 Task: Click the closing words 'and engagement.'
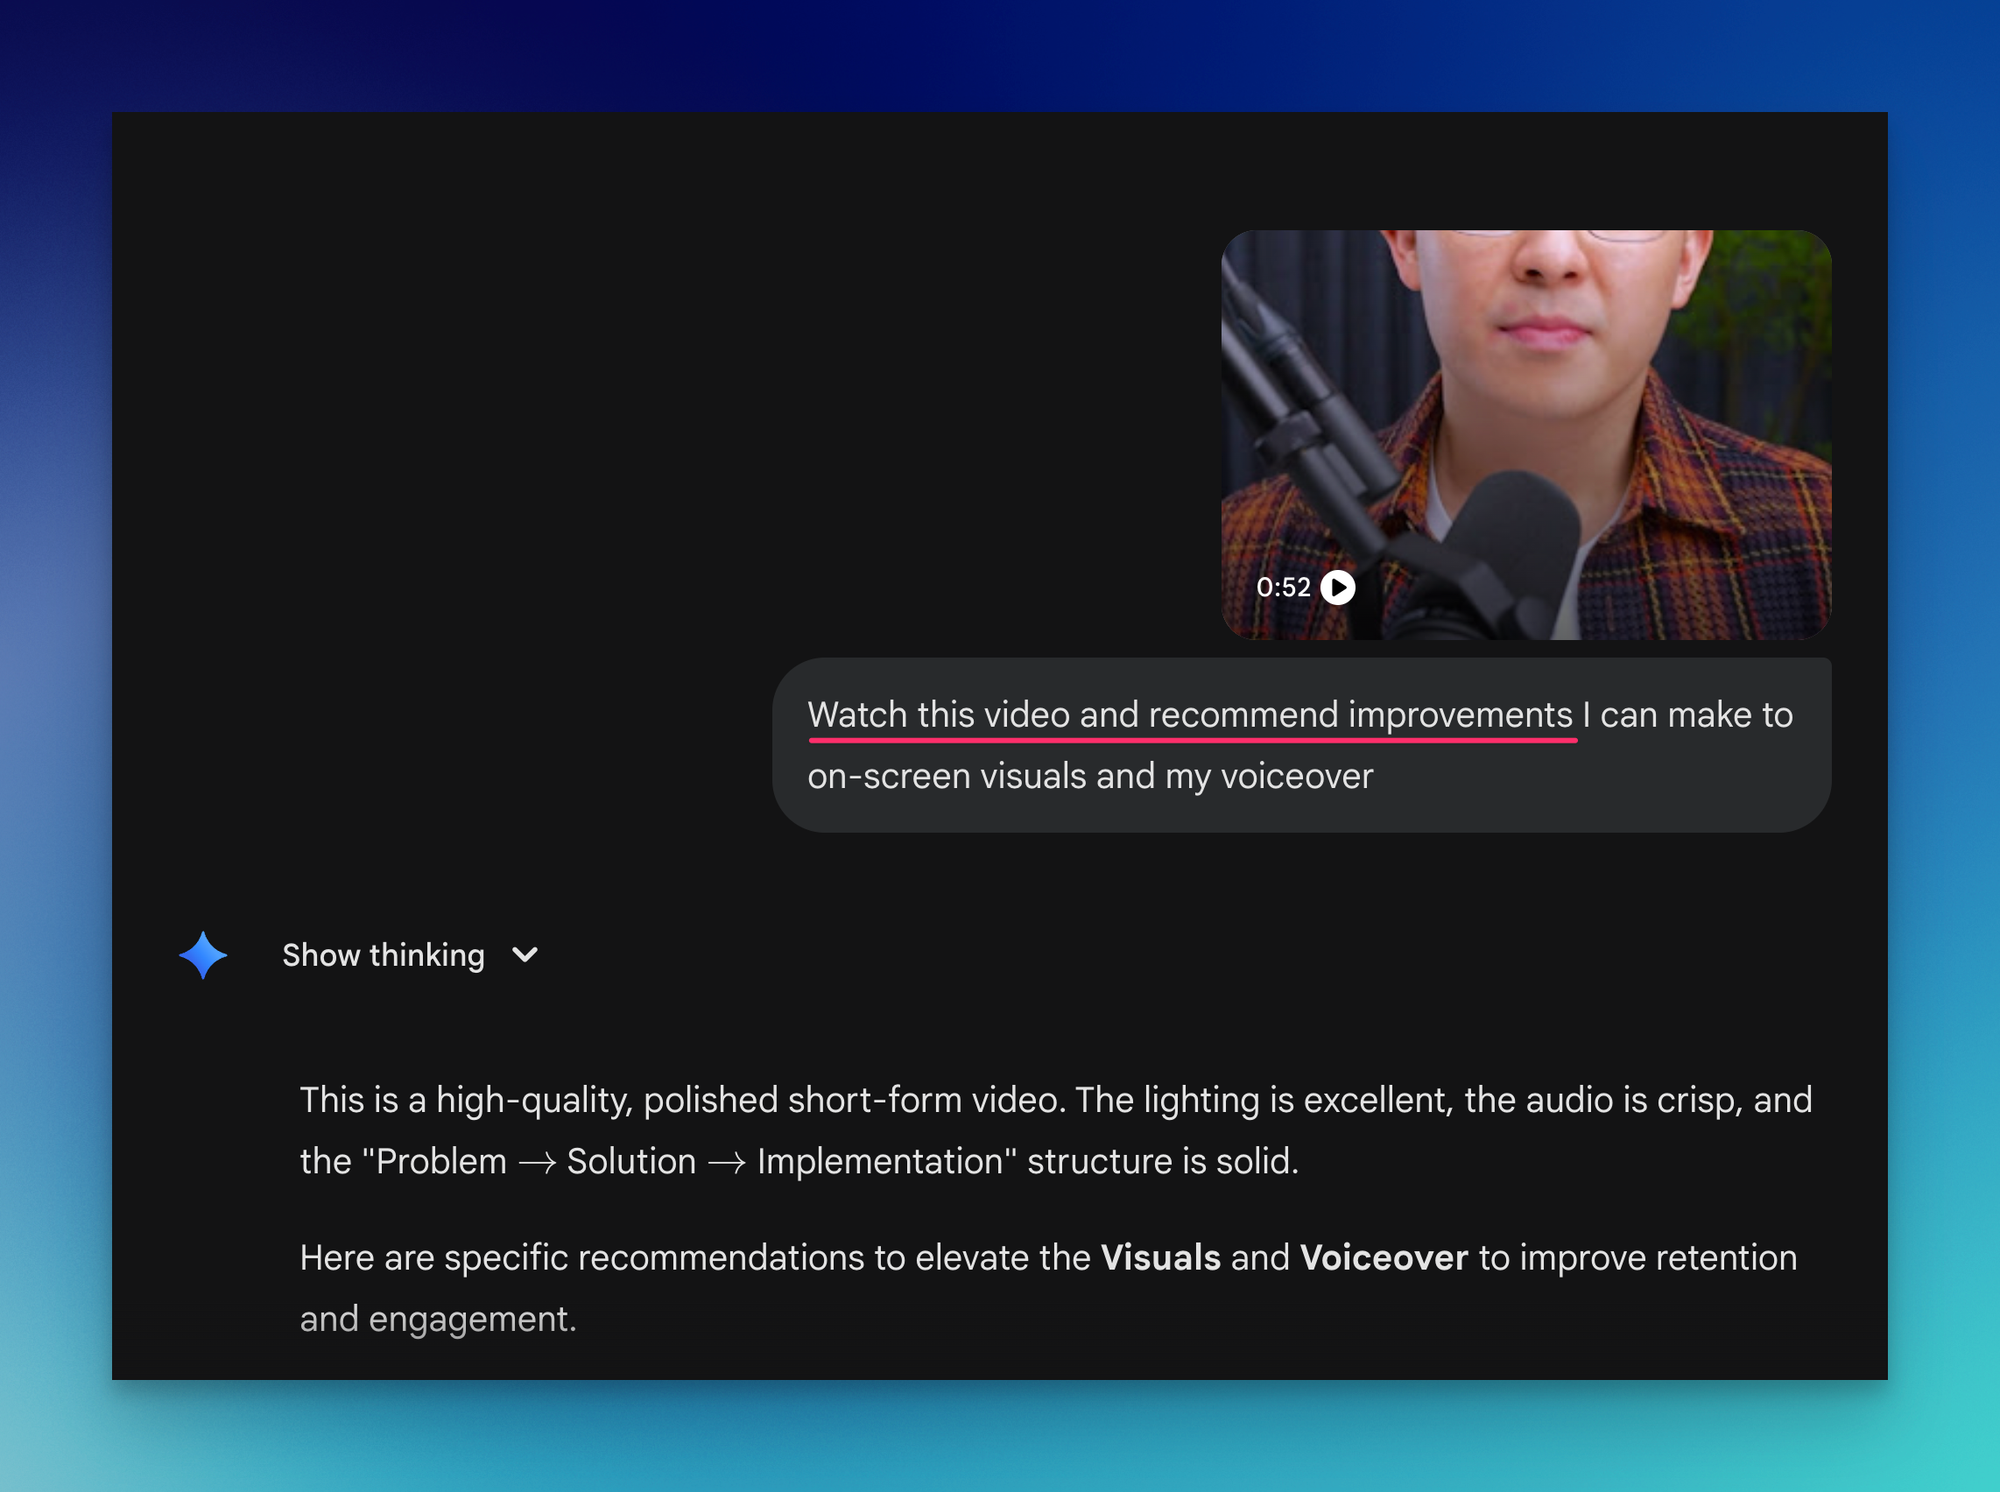[x=438, y=1319]
